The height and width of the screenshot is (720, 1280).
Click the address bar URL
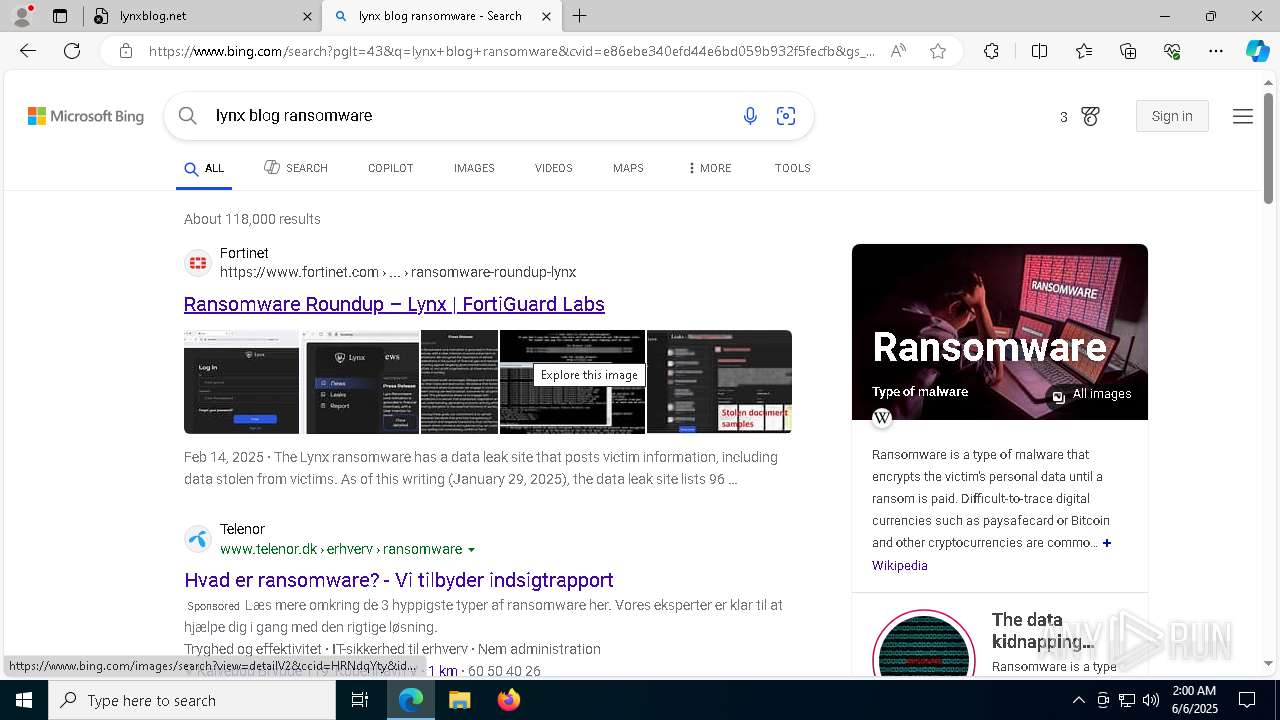click(512, 51)
